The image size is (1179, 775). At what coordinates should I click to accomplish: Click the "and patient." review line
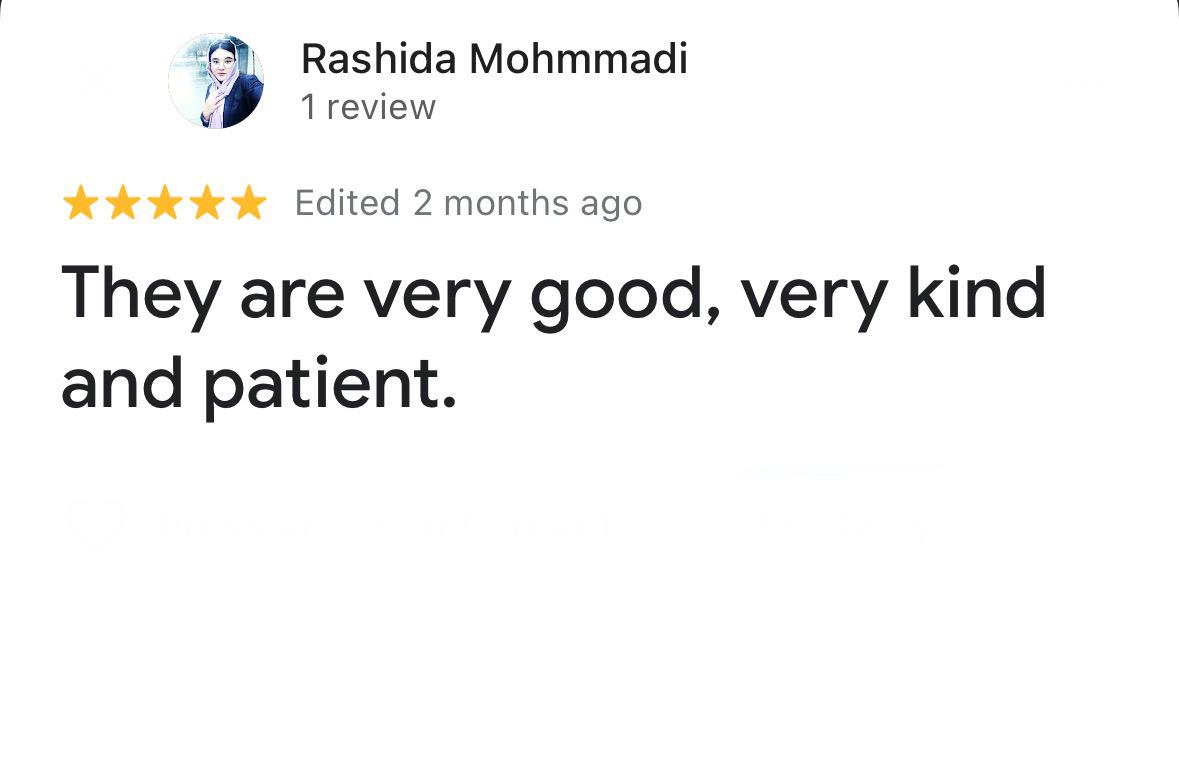click(x=259, y=385)
